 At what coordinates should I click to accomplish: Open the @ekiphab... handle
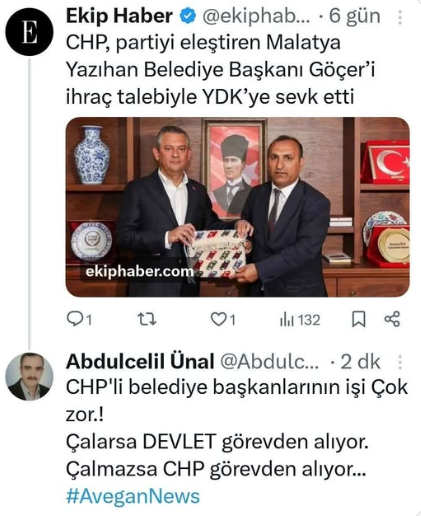click(256, 17)
